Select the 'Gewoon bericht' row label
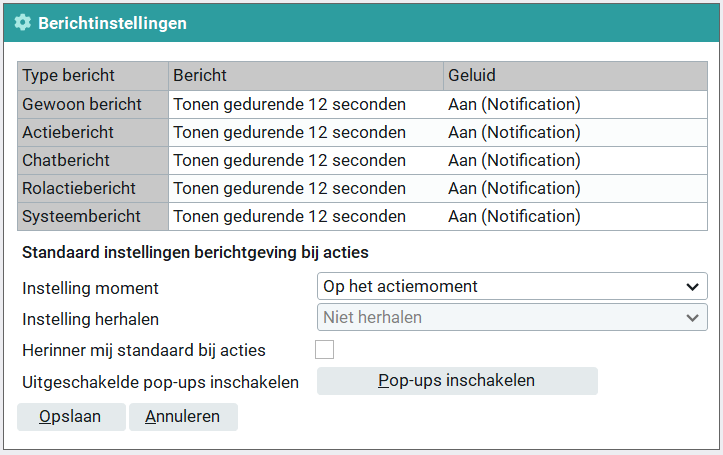This screenshot has width=723, height=455. point(93,104)
